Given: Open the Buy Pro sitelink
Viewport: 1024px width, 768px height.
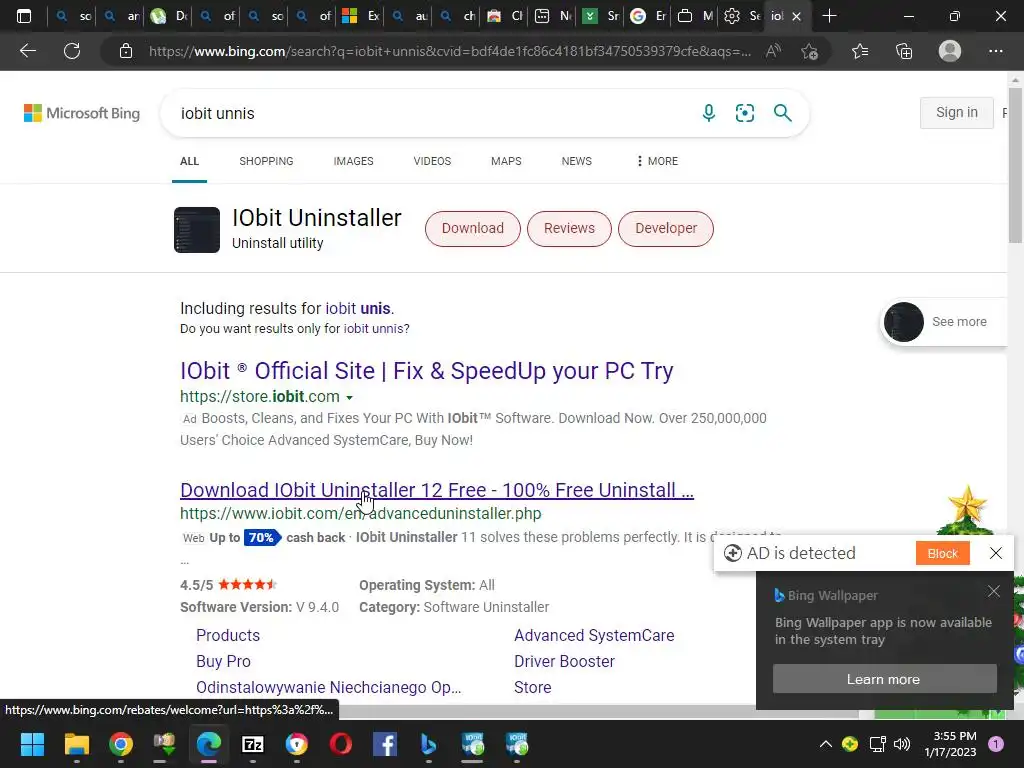Looking at the screenshot, I should point(223,662).
